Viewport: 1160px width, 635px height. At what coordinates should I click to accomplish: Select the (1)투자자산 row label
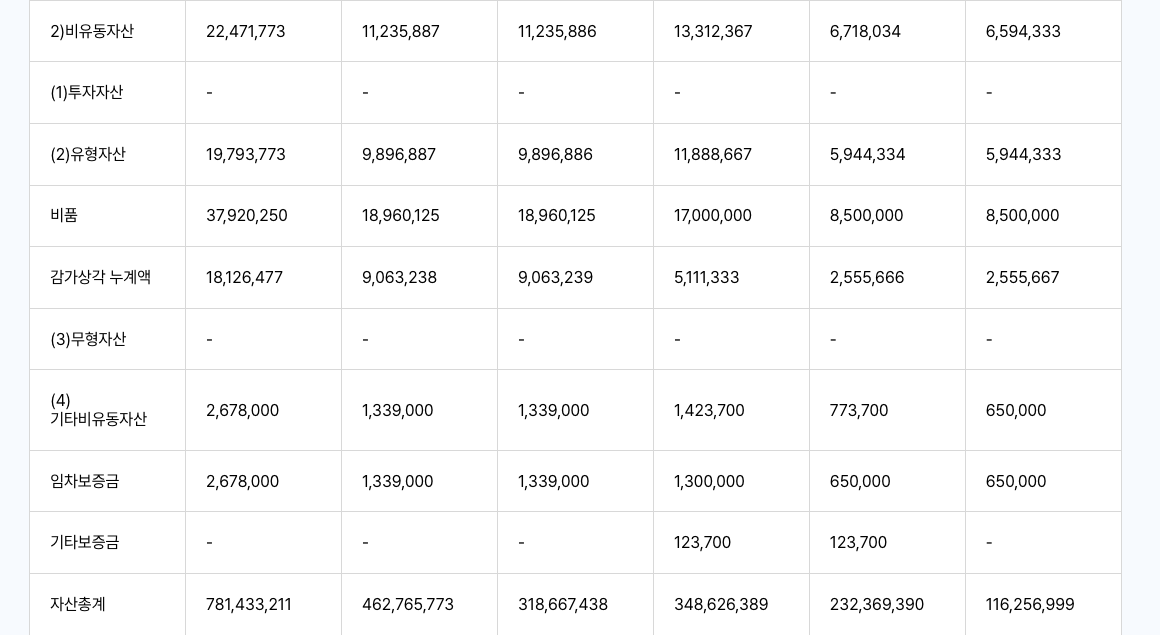(x=87, y=93)
